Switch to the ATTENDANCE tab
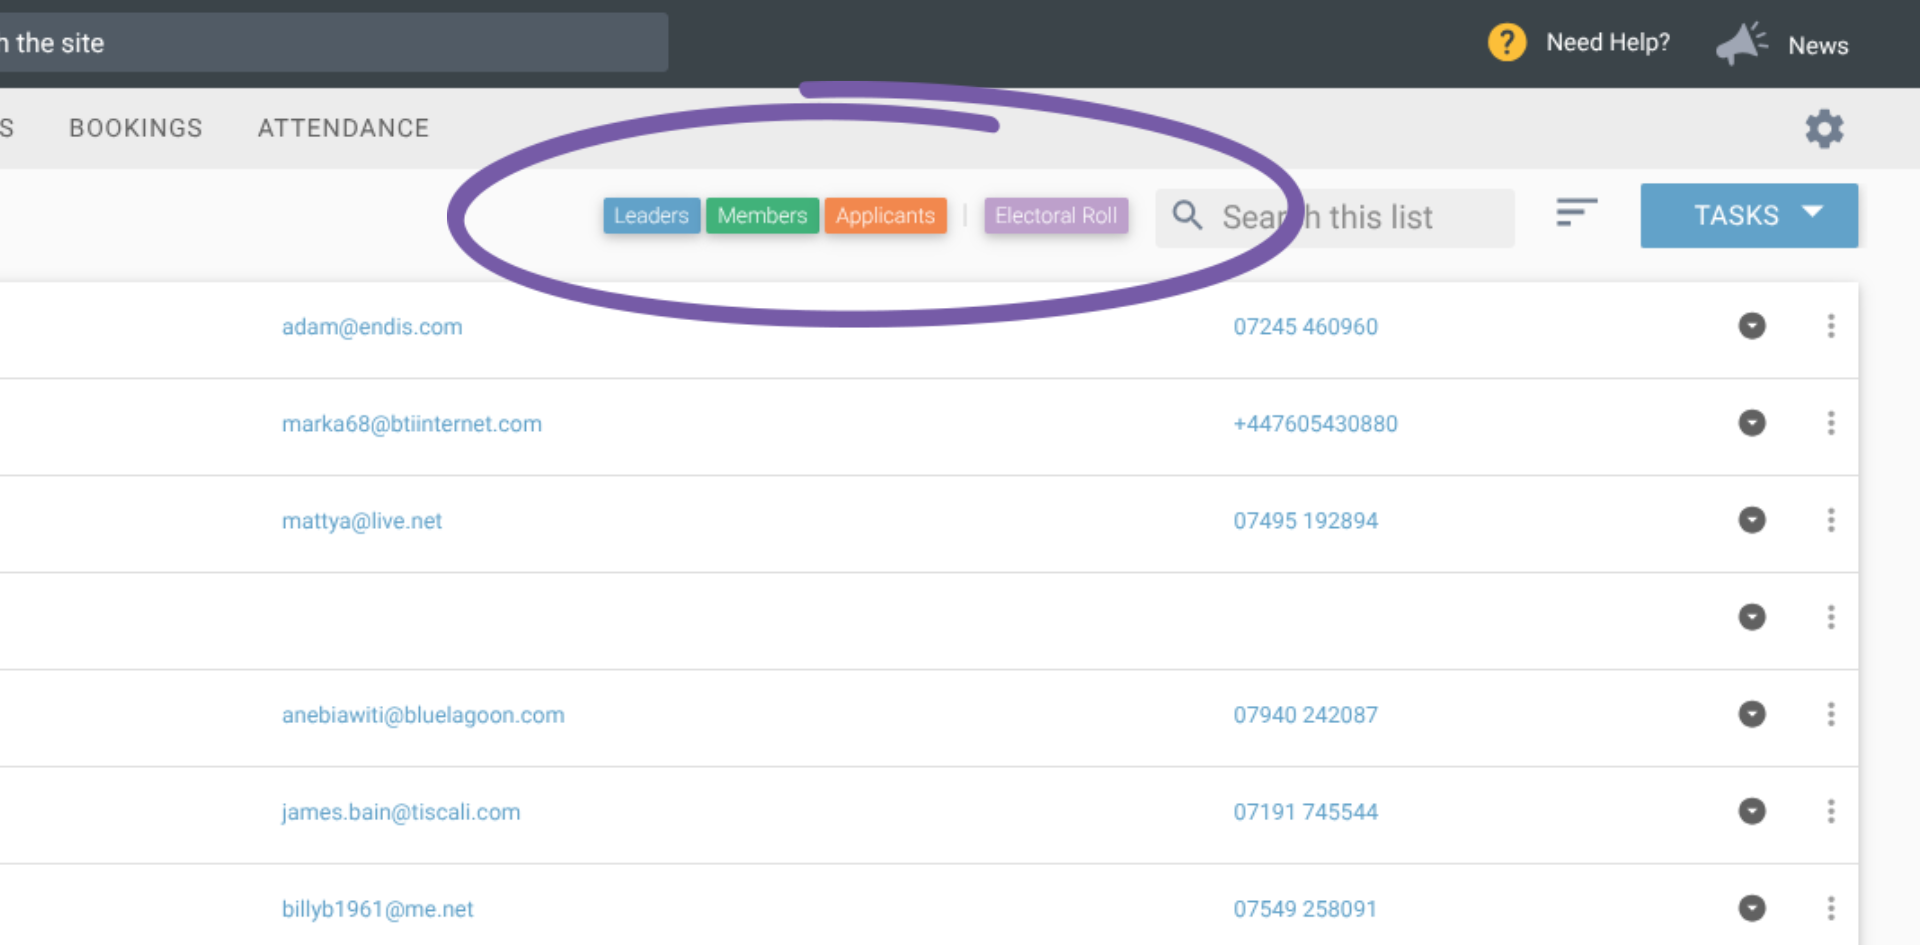This screenshot has width=1920, height=945. (x=343, y=128)
